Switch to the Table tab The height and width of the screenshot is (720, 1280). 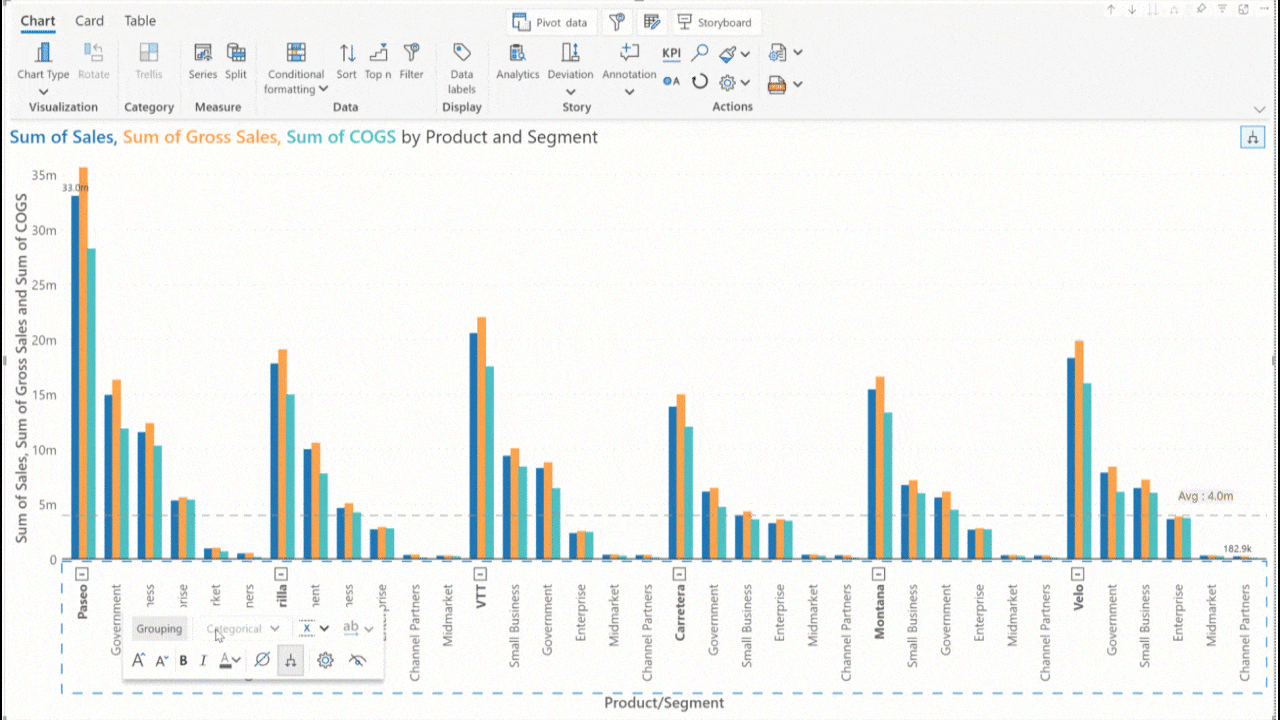(x=140, y=21)
